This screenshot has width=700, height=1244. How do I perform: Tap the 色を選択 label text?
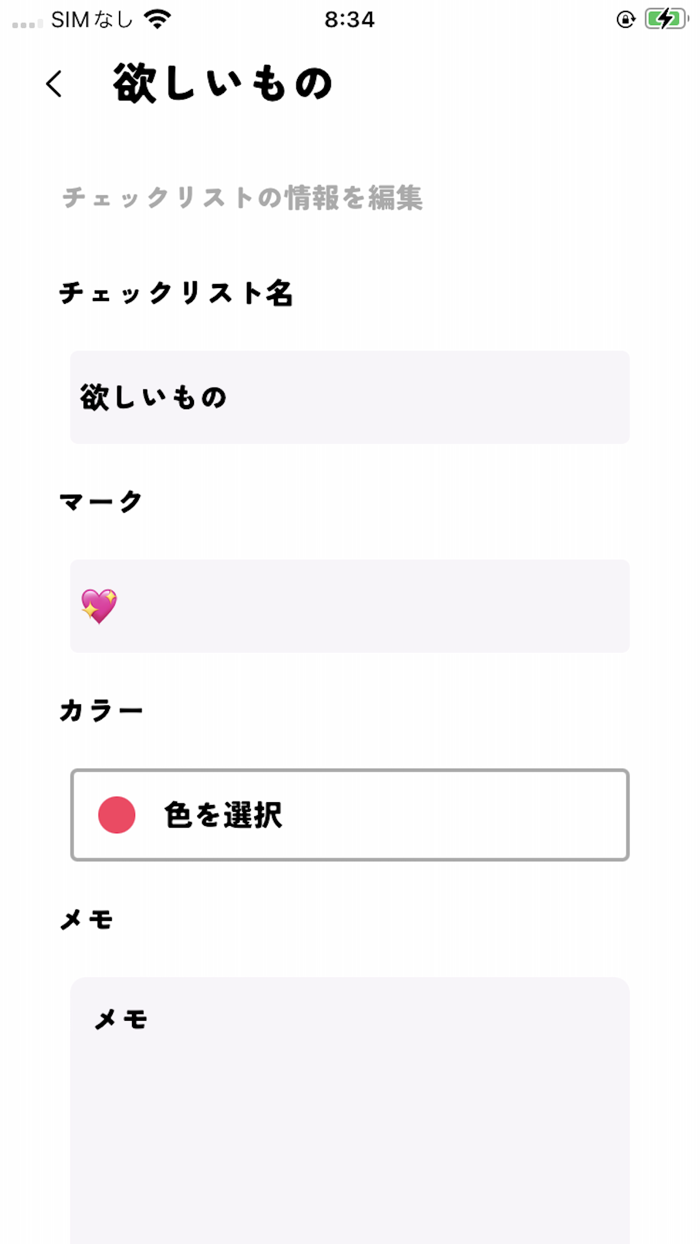[224, 815]
